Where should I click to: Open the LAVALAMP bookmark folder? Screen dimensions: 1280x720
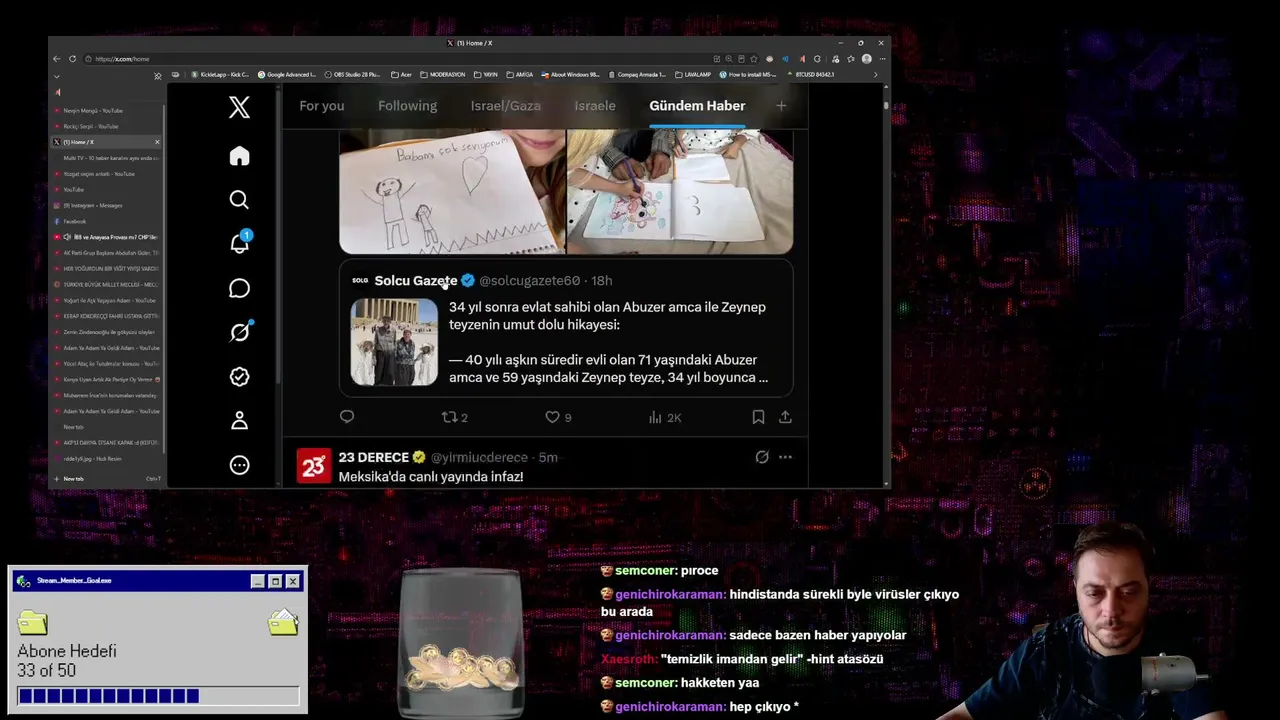[x=693, y=75]
